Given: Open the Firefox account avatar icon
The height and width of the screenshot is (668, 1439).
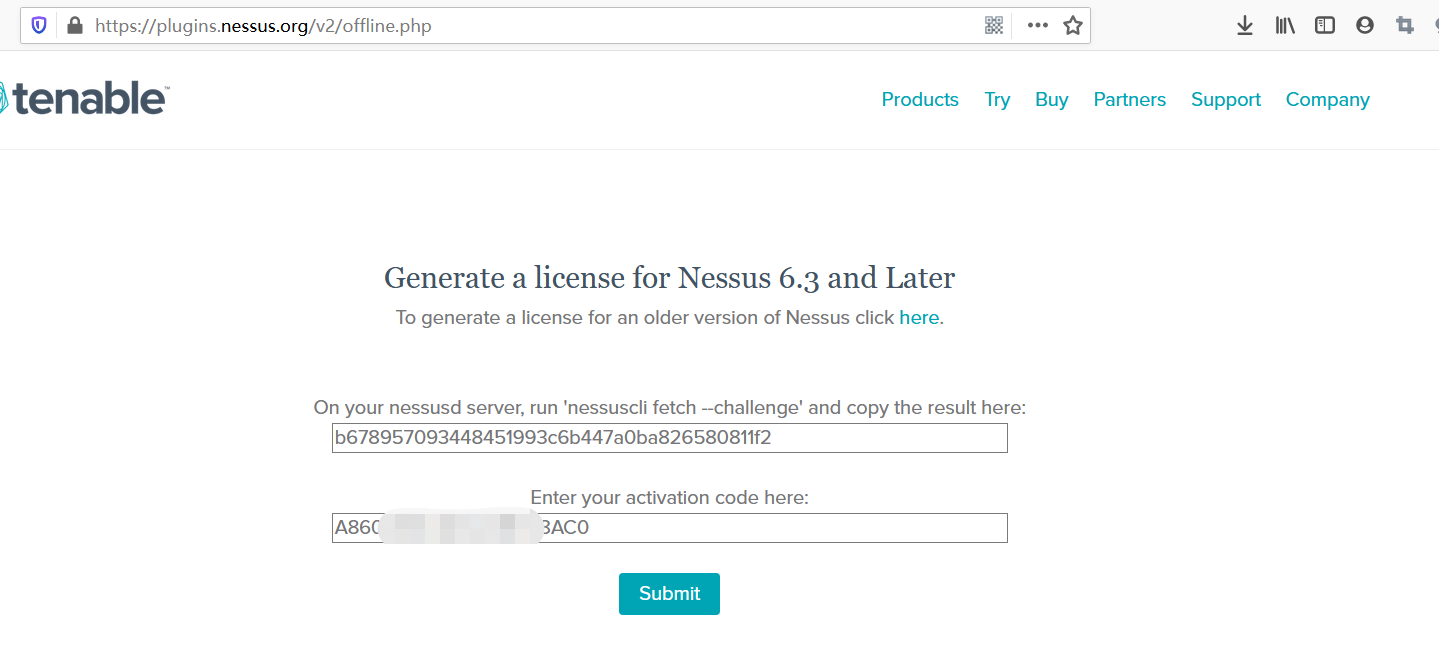Looking at the screenshot, I should [1365, 26].
